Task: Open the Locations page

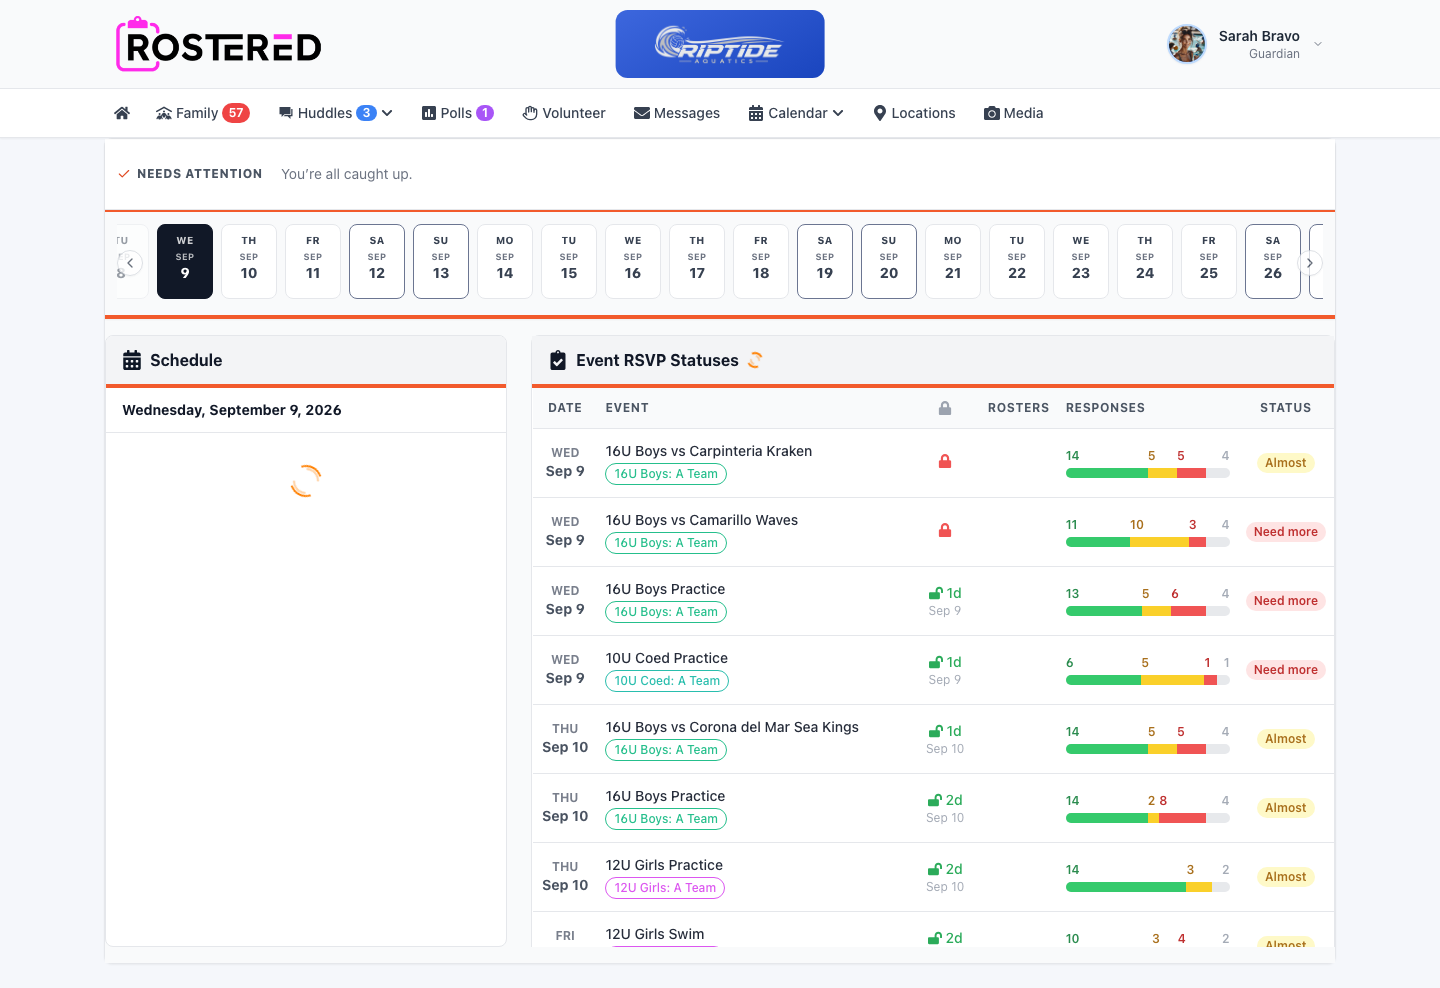Action: 914,113
